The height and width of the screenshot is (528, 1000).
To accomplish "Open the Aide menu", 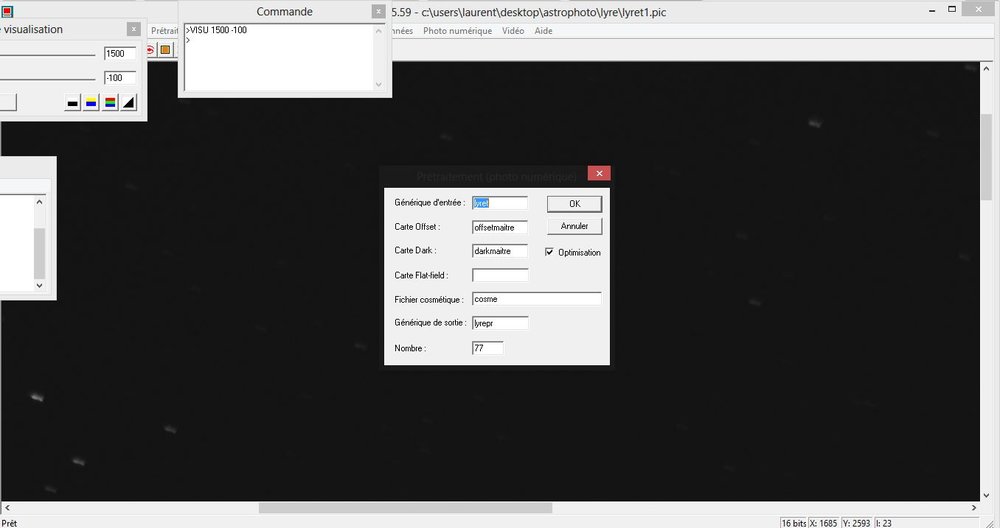I will (x=543, y=31).
